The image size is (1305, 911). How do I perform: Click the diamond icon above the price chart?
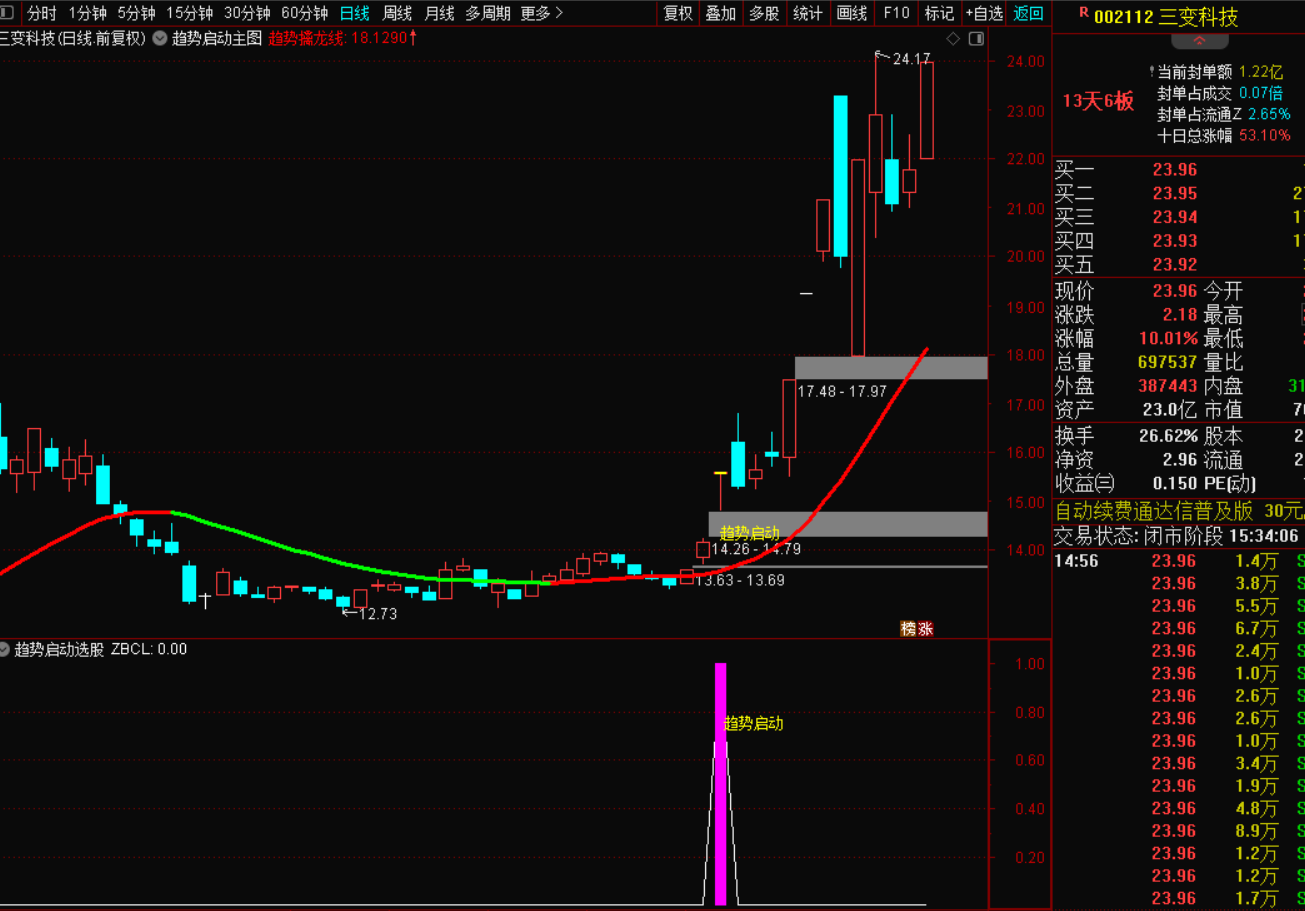953,39
